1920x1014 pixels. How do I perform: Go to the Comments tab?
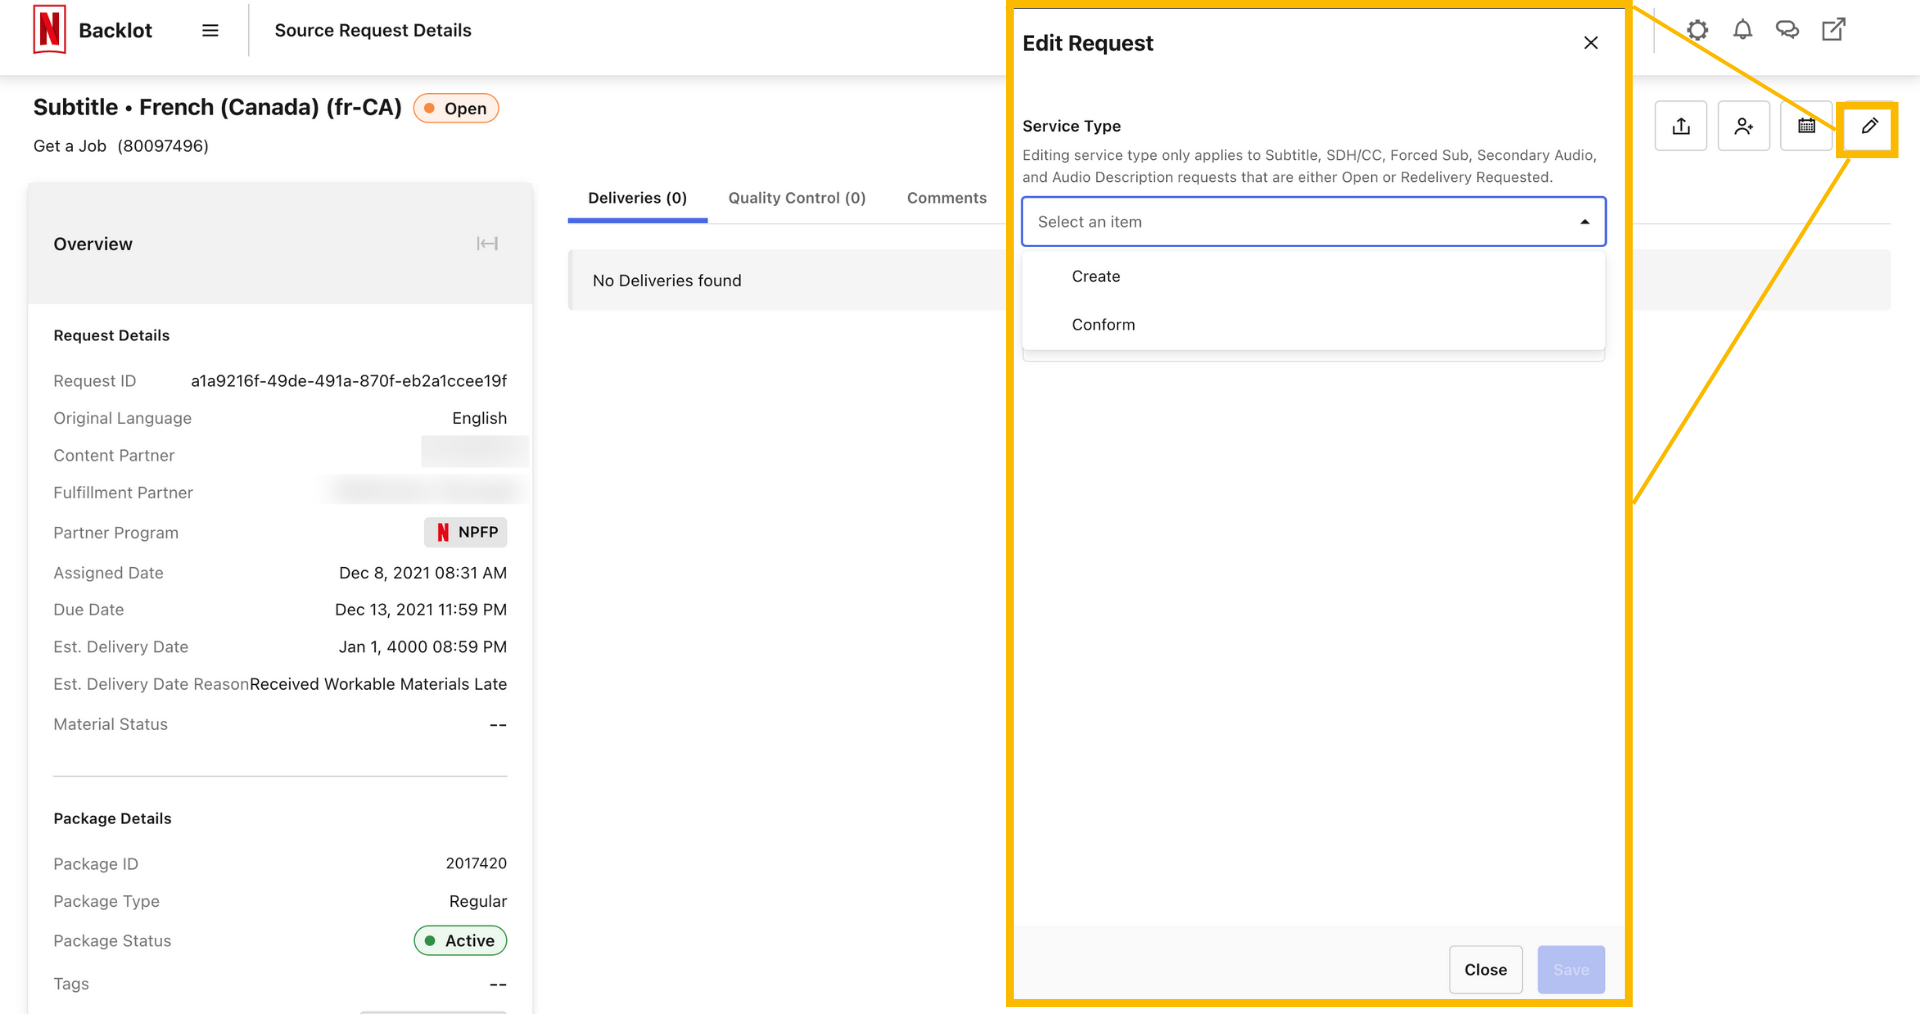point(946,198)
